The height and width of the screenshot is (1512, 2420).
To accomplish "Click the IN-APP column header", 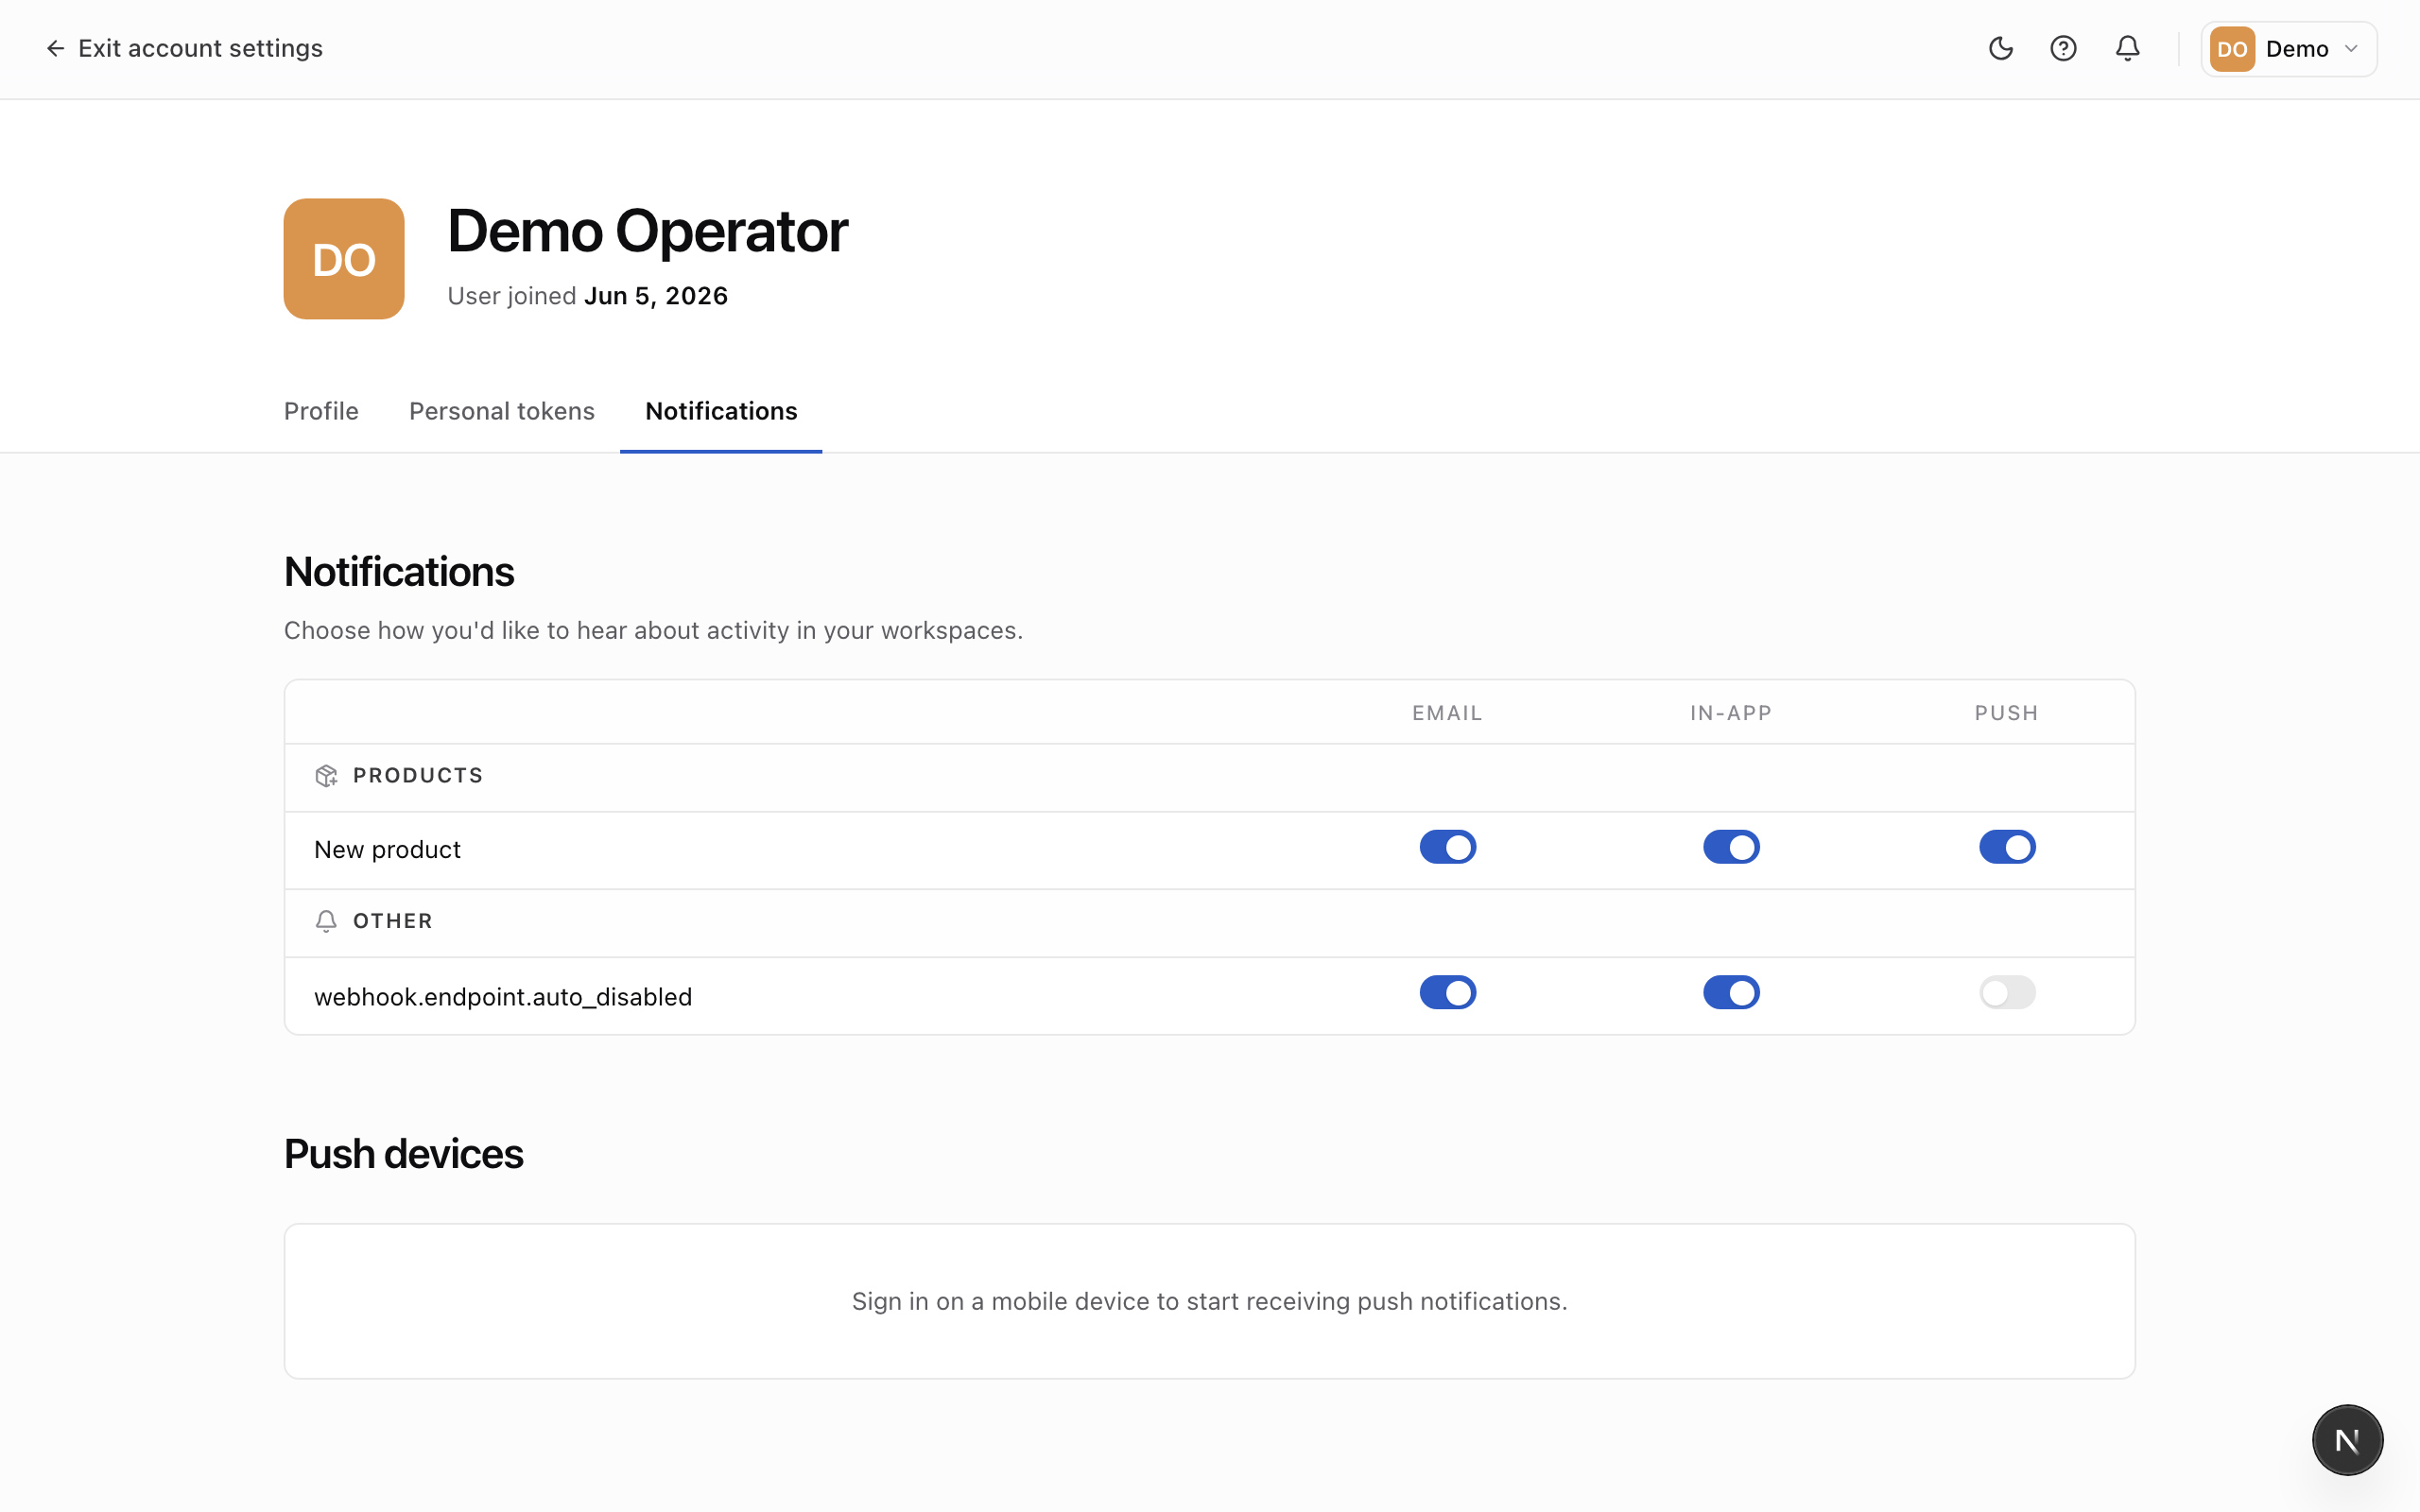I will [x=1731, y=713].
